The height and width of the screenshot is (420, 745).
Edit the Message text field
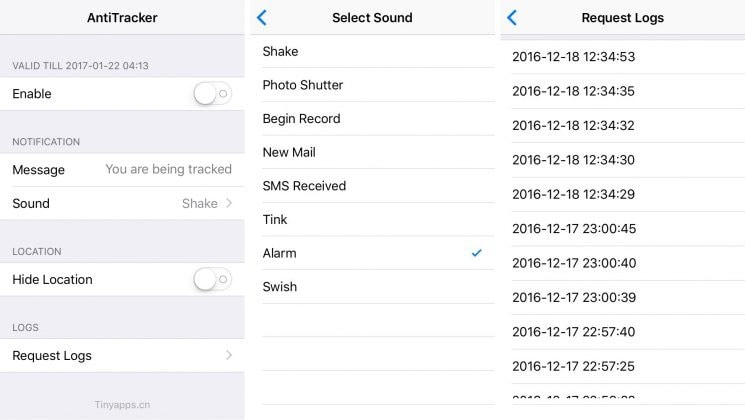click(x=168, y=170)
